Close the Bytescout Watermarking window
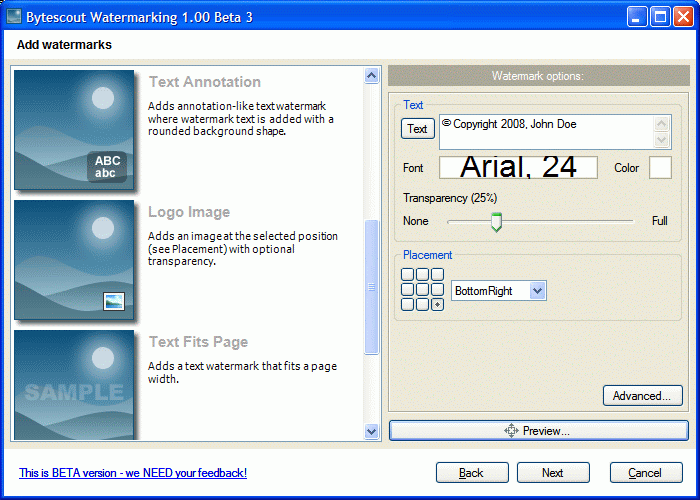700x500 pixels. (683, 17)
